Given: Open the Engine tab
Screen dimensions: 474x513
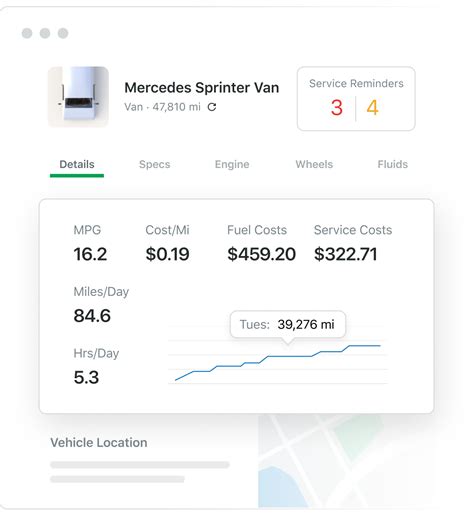Looking at the screenshot, I should coord(232,164).
